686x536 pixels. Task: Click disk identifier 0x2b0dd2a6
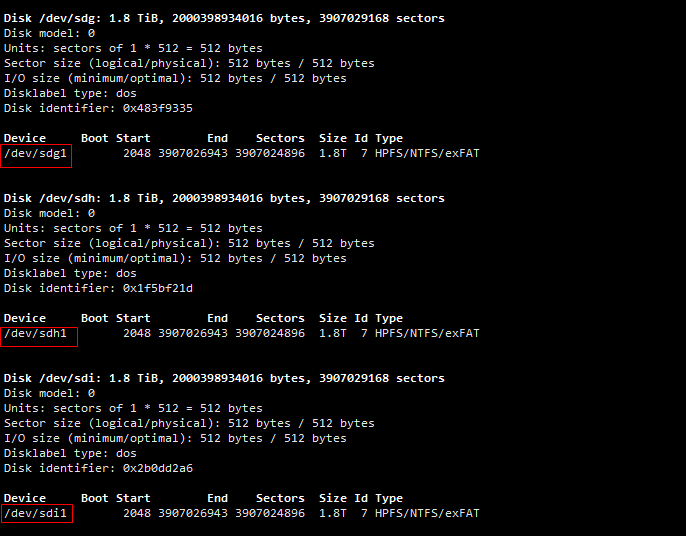(158, 468)
